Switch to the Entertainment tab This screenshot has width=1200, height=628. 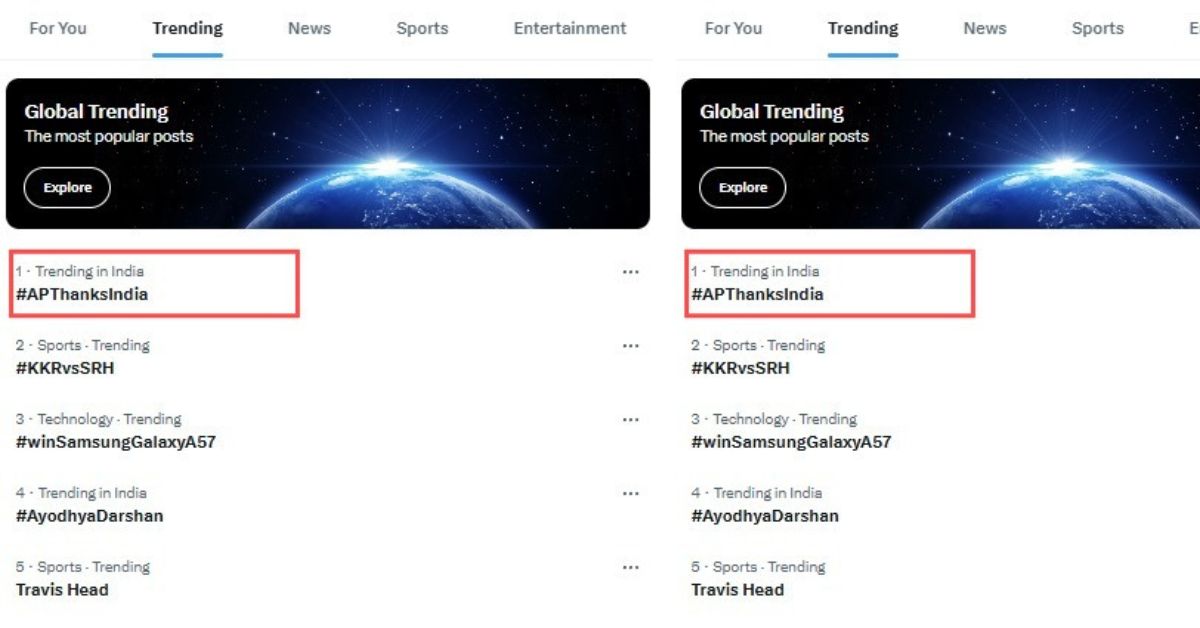pos(570,28)
